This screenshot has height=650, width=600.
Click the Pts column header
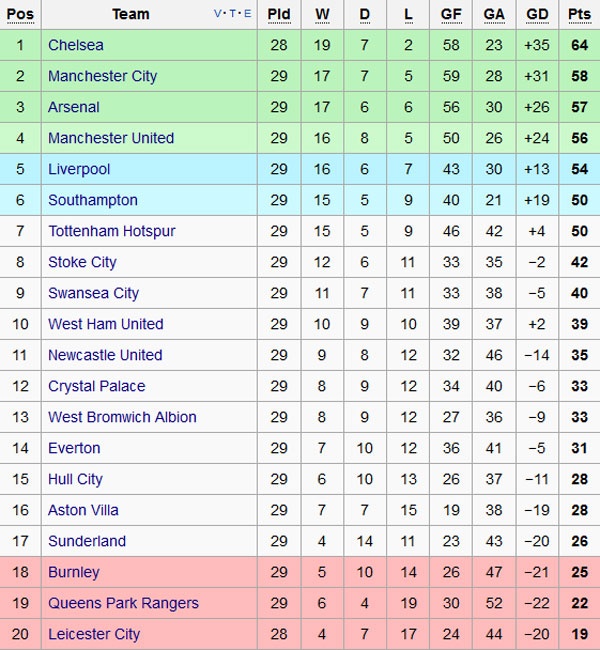click(x=579, y=14)
